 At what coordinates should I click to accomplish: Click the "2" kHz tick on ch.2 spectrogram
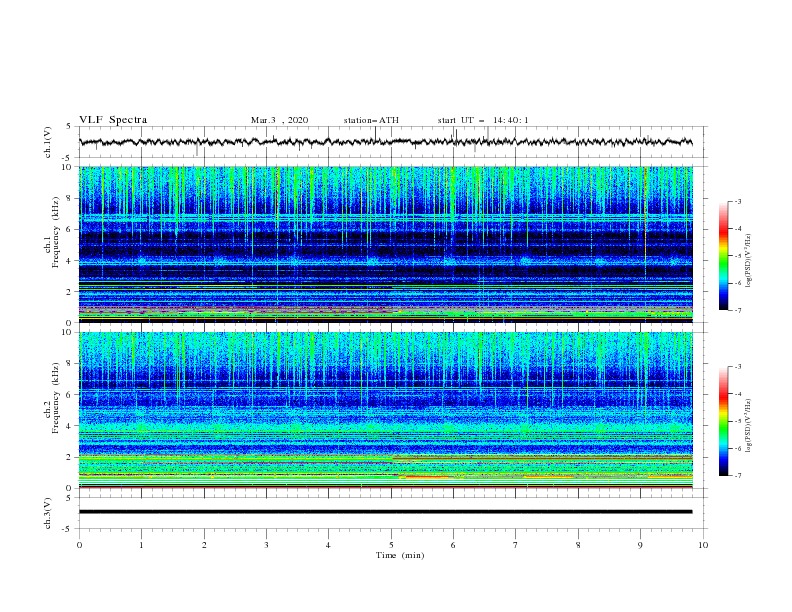[69, 457]
